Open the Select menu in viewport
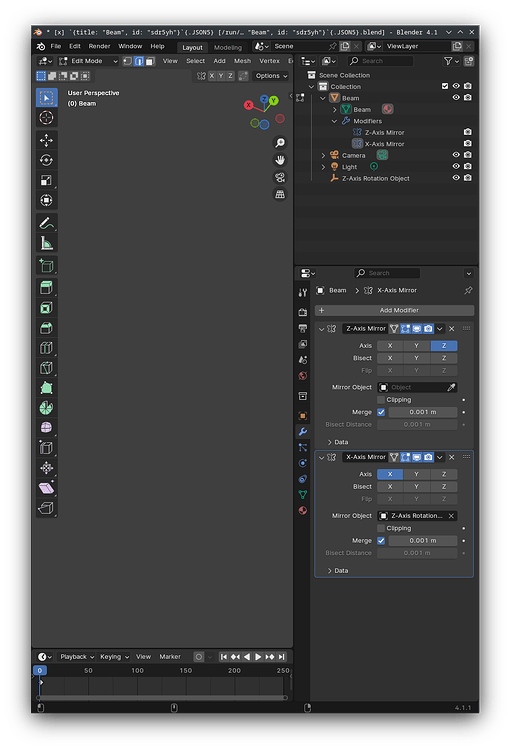Image resolution: width=510 pixels, height=750 pixels. [195, 61]
